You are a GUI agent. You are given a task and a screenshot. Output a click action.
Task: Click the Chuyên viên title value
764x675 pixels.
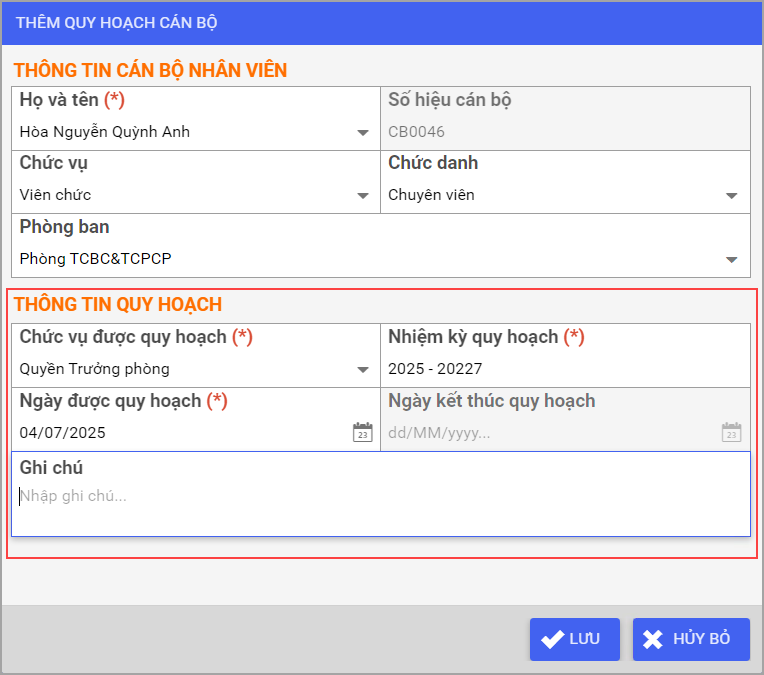point(432,195)
